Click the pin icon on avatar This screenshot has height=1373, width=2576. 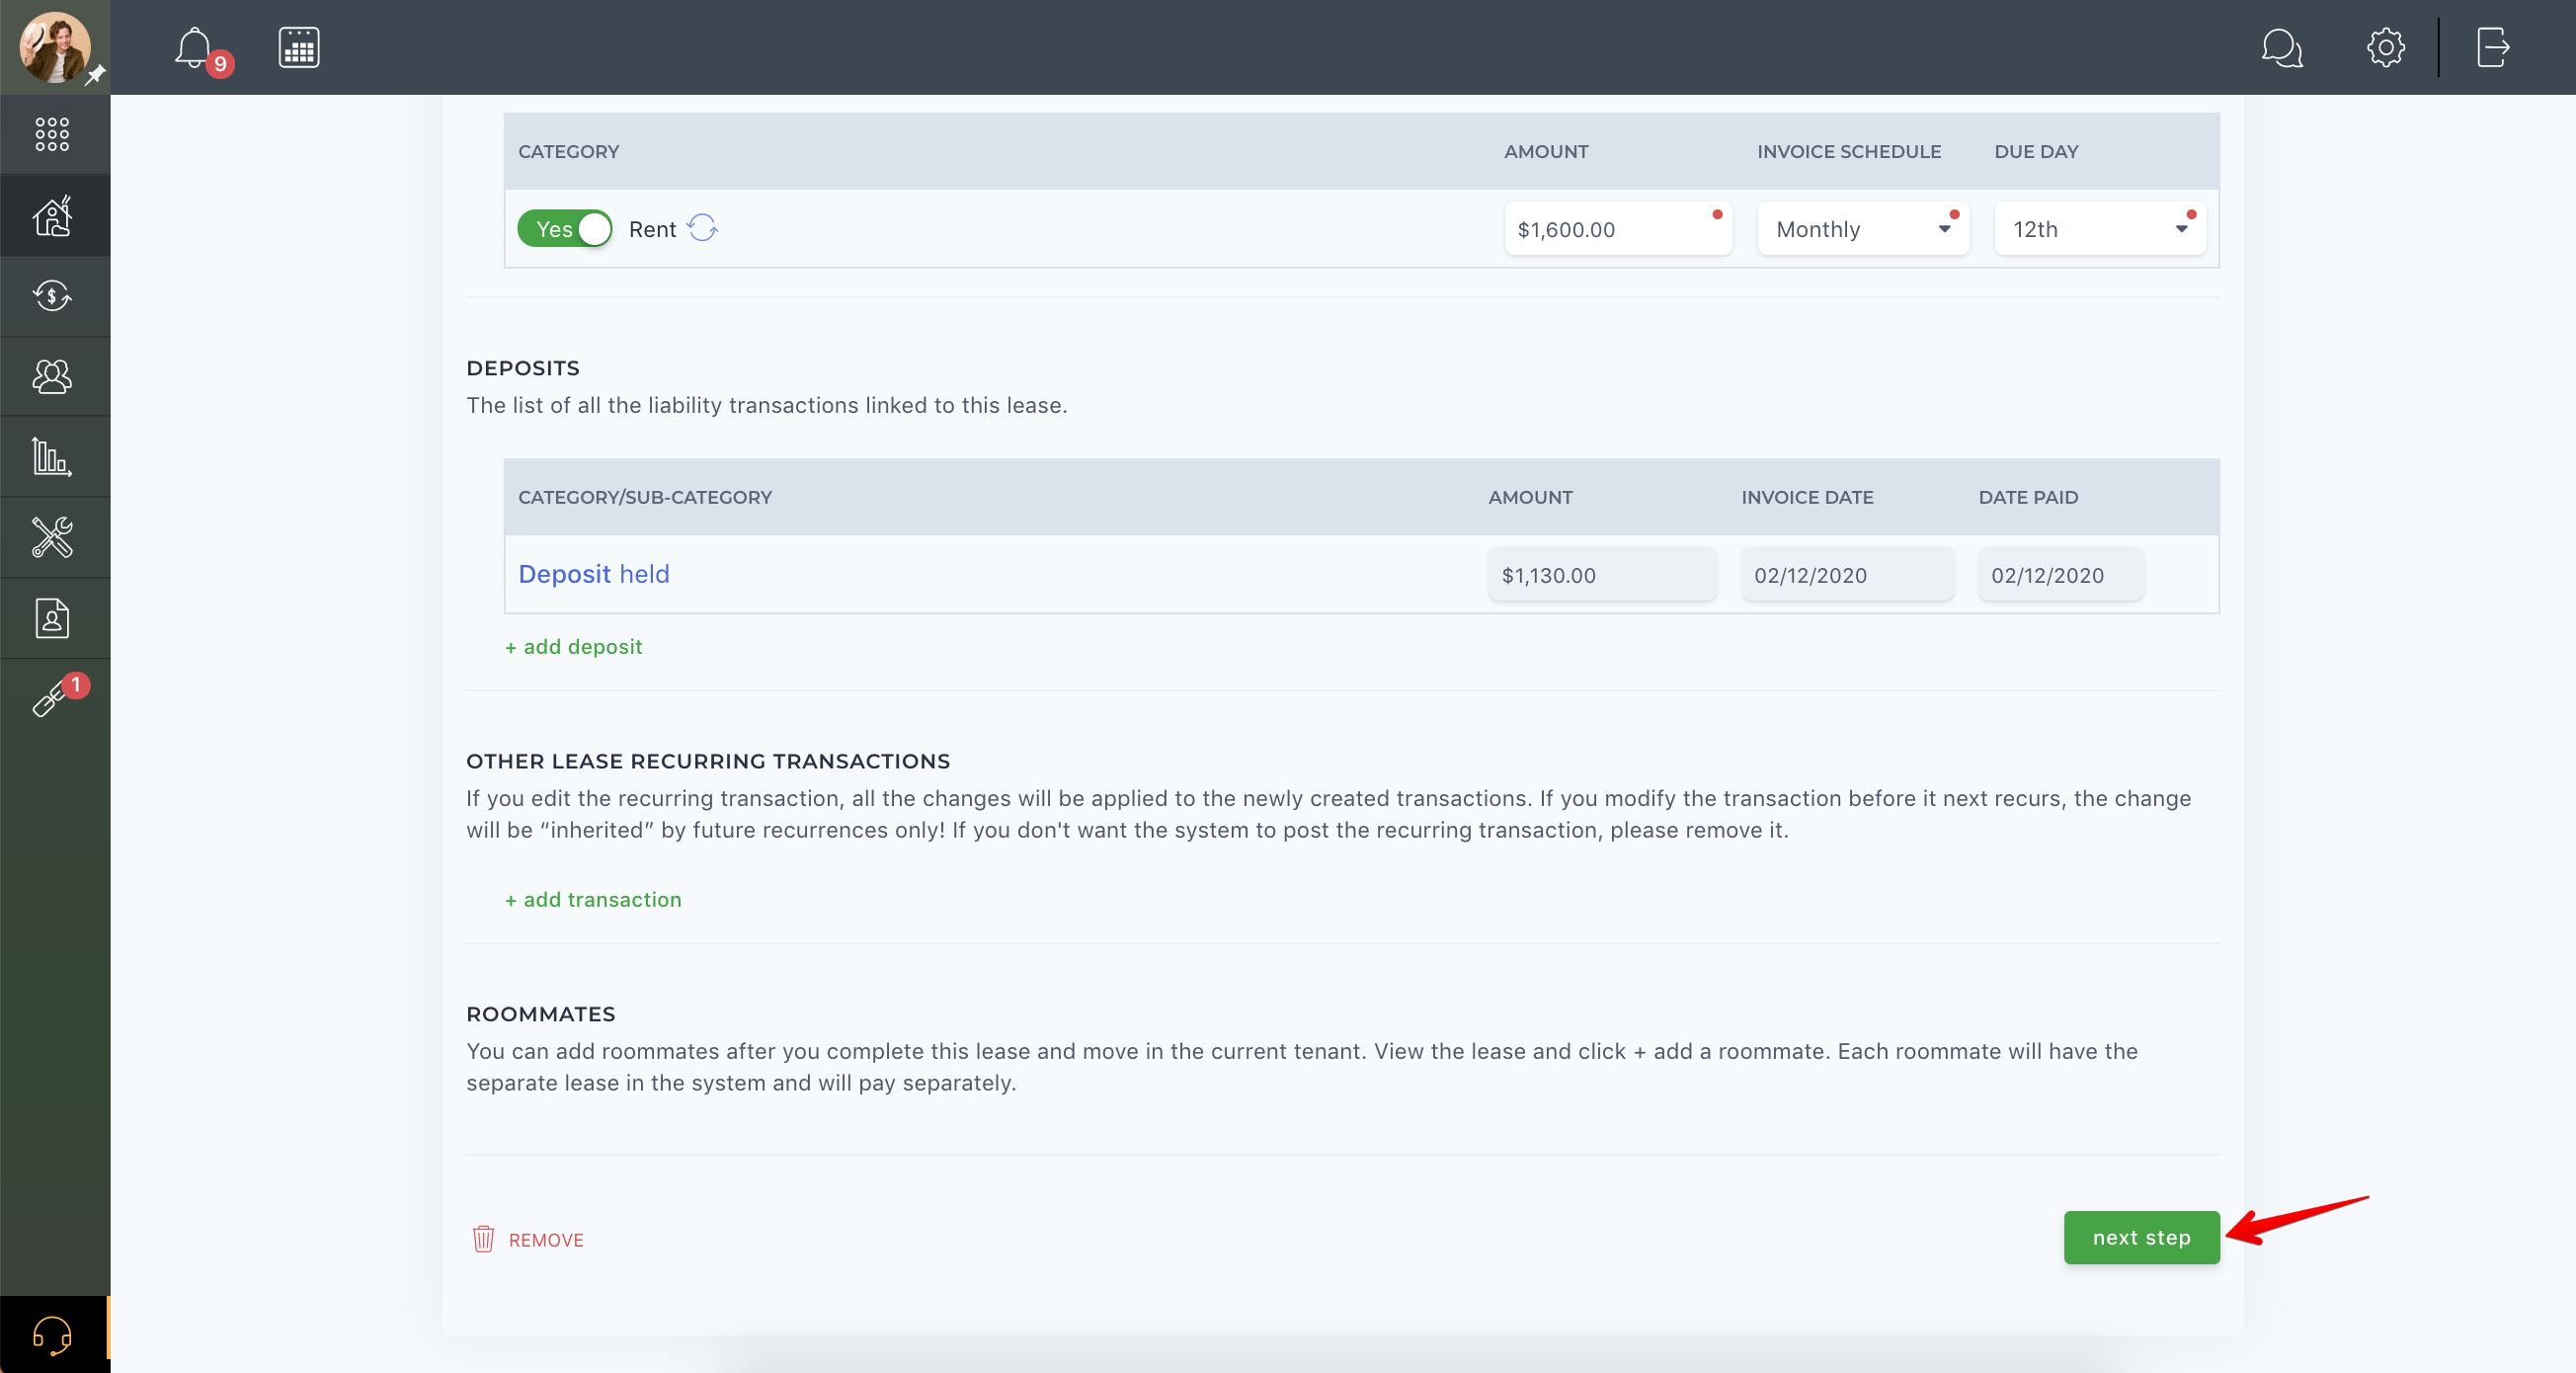95,76
